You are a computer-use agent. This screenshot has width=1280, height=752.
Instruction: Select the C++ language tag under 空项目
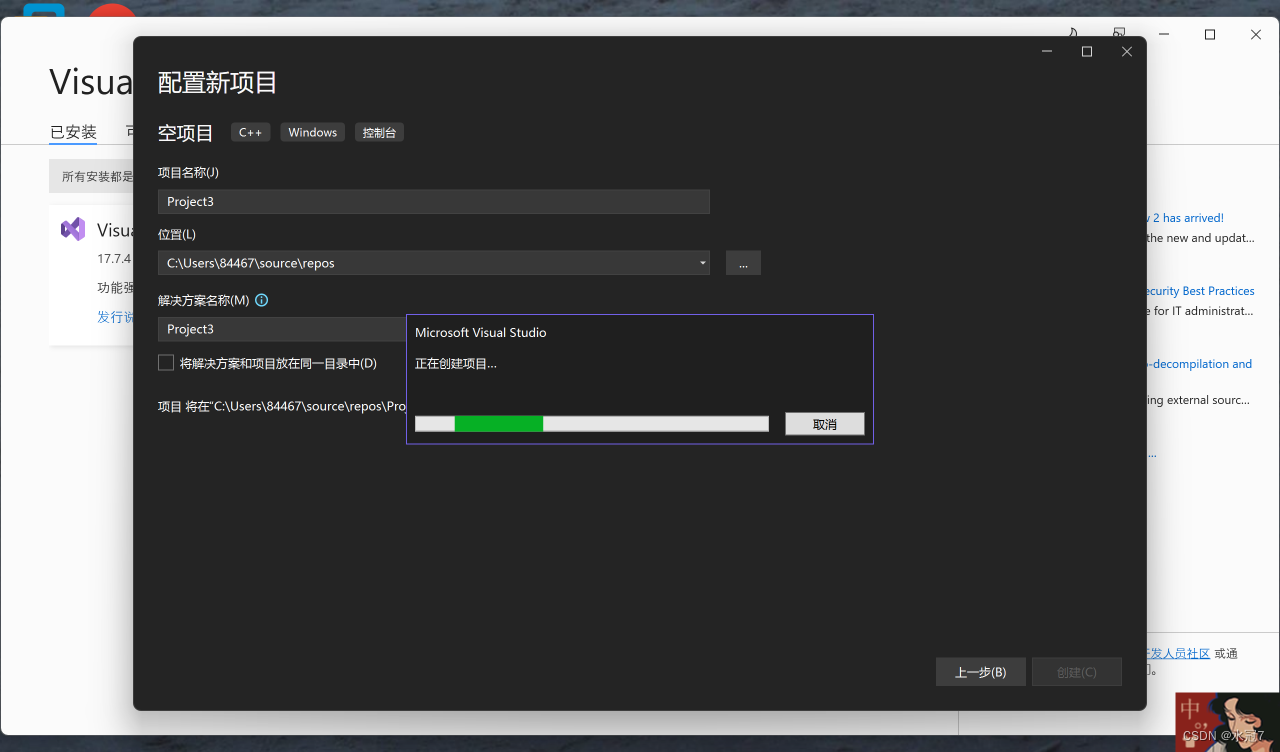pyautogui.click(x=250, y=131)
